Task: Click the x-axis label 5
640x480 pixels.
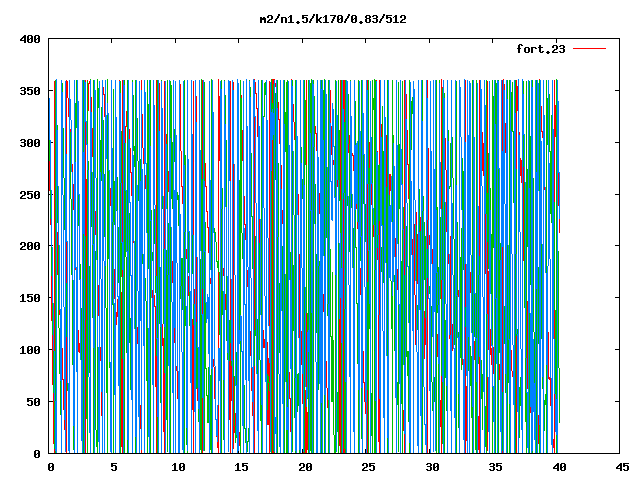Action: [x=114, y=467]
